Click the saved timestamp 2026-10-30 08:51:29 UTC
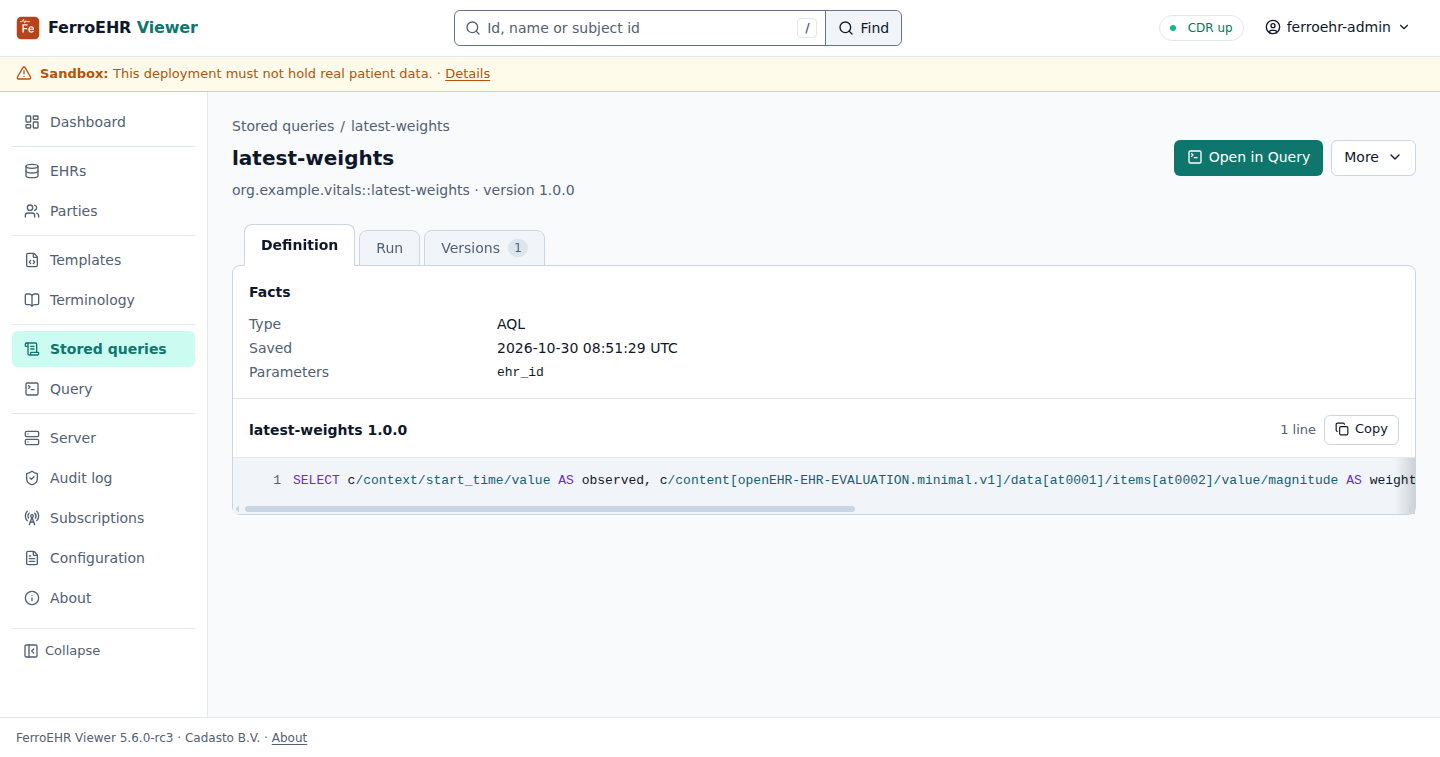The image size is (1440, 757). (x=587, y=348)
